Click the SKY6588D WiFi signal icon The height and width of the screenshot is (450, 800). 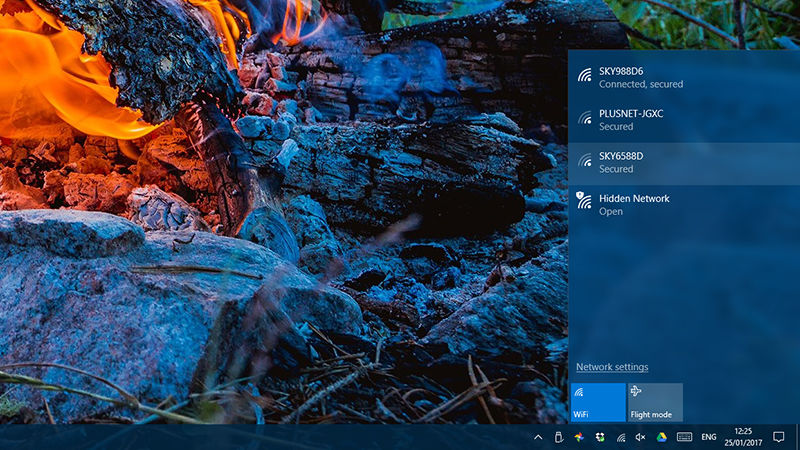[585, 160]
